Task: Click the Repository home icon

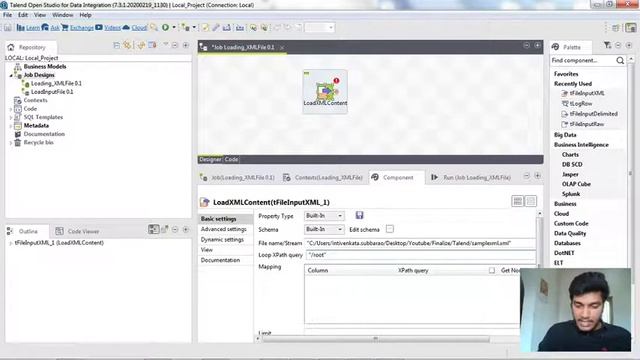Action: point(11,47)
